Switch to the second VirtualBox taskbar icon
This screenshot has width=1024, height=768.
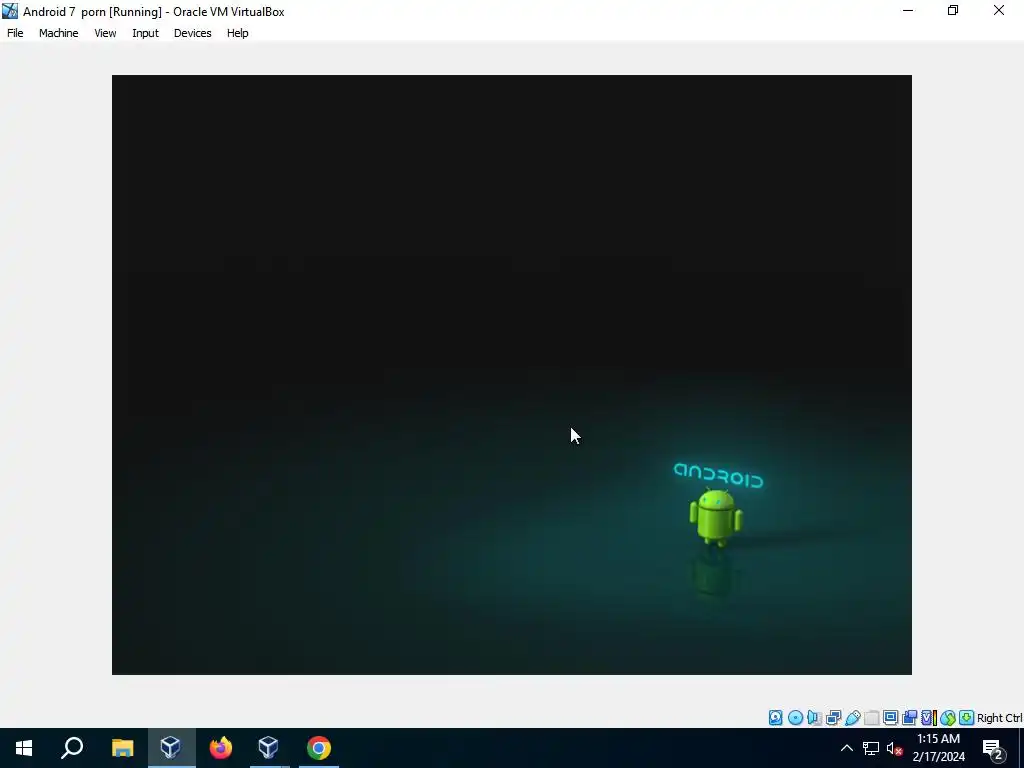click(269, 748)
